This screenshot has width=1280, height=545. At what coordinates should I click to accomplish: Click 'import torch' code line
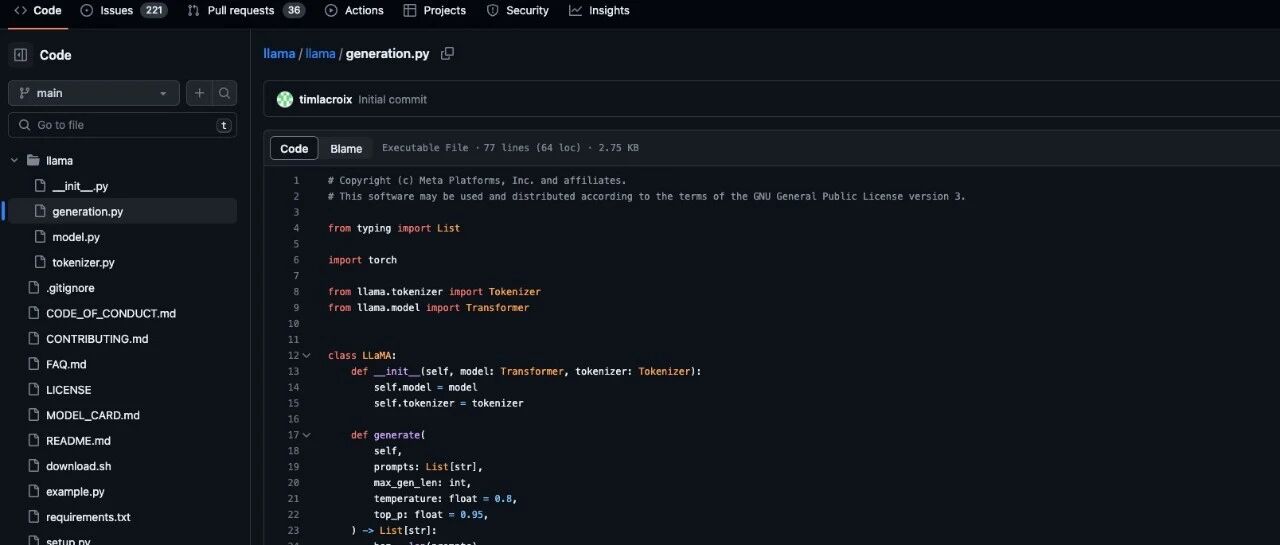pyautogui.click(x=362, y=260)
